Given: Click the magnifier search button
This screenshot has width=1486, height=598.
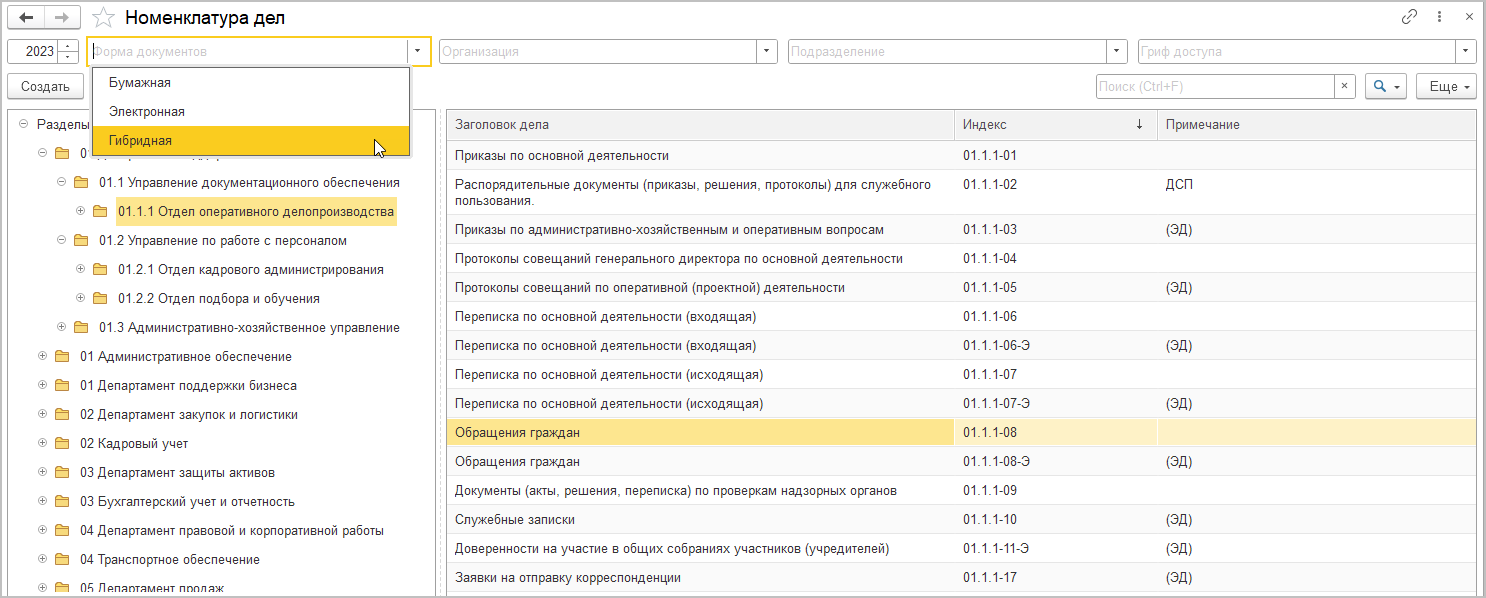Looking at the screenshot, I should tap(1386, 87).
